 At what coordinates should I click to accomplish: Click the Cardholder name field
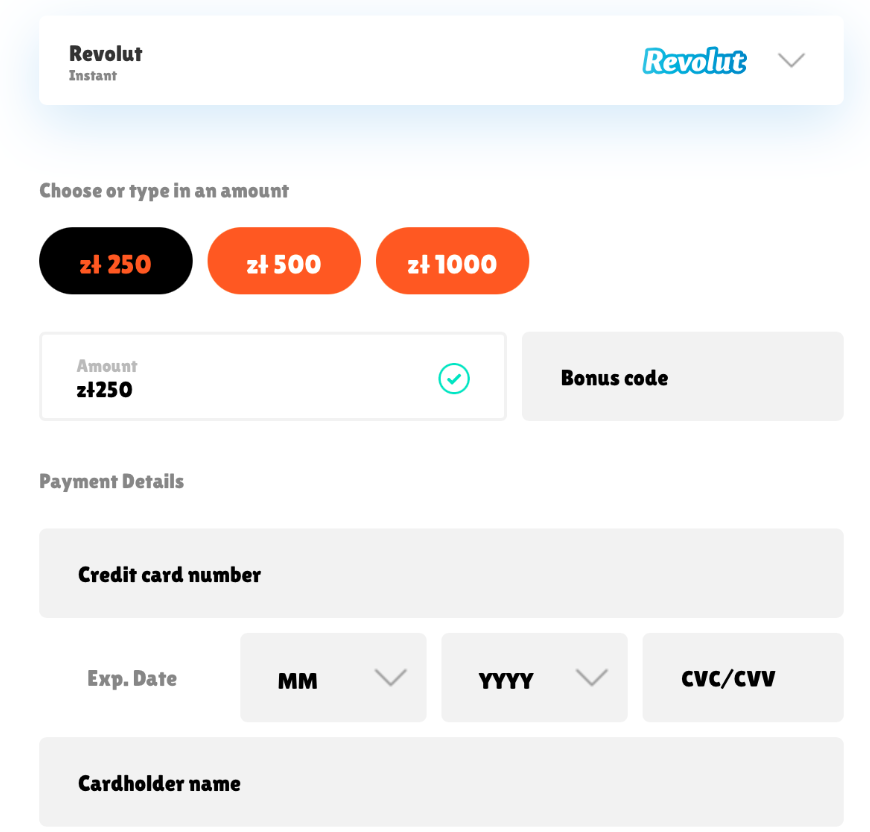(442, 782)
